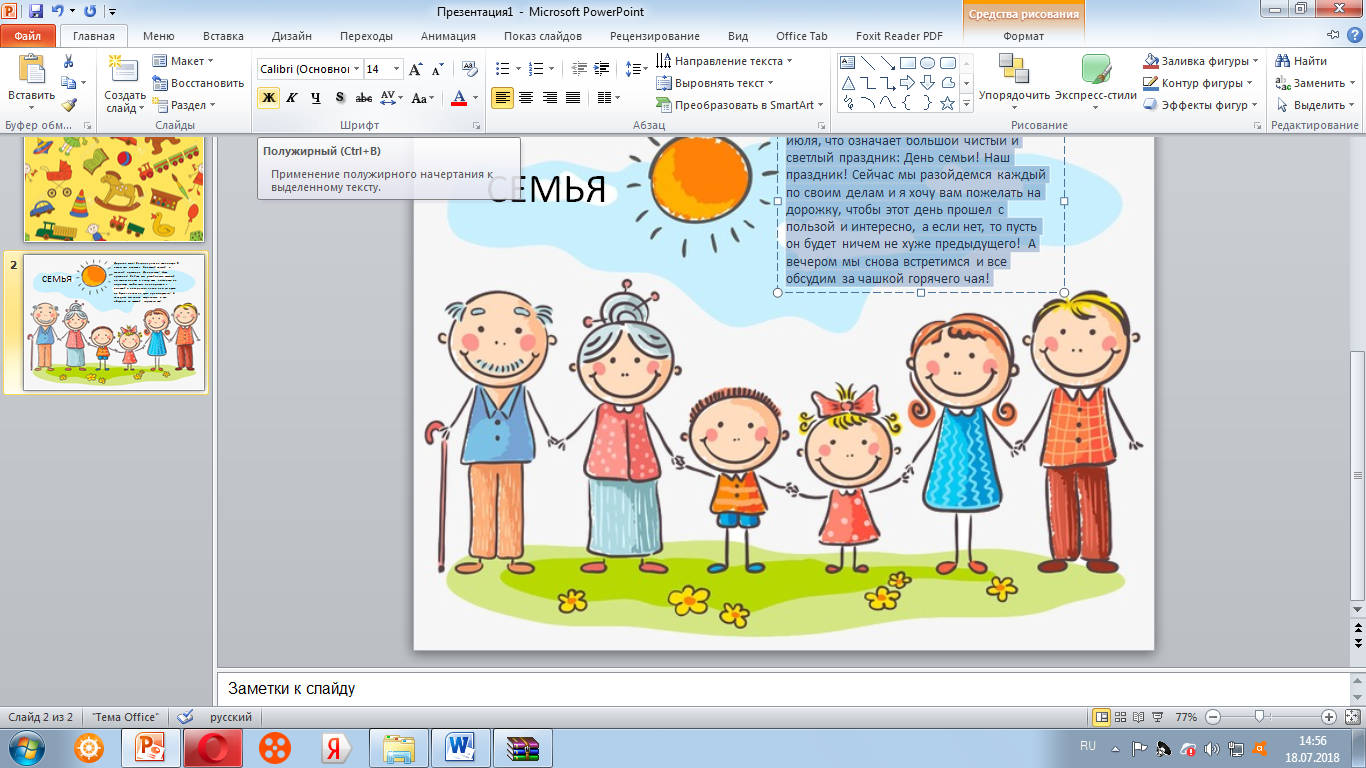This screenshot has height=768, width=1366.
Task: Clear all formatting with the eraser icon
Action: tap(470, 69)
